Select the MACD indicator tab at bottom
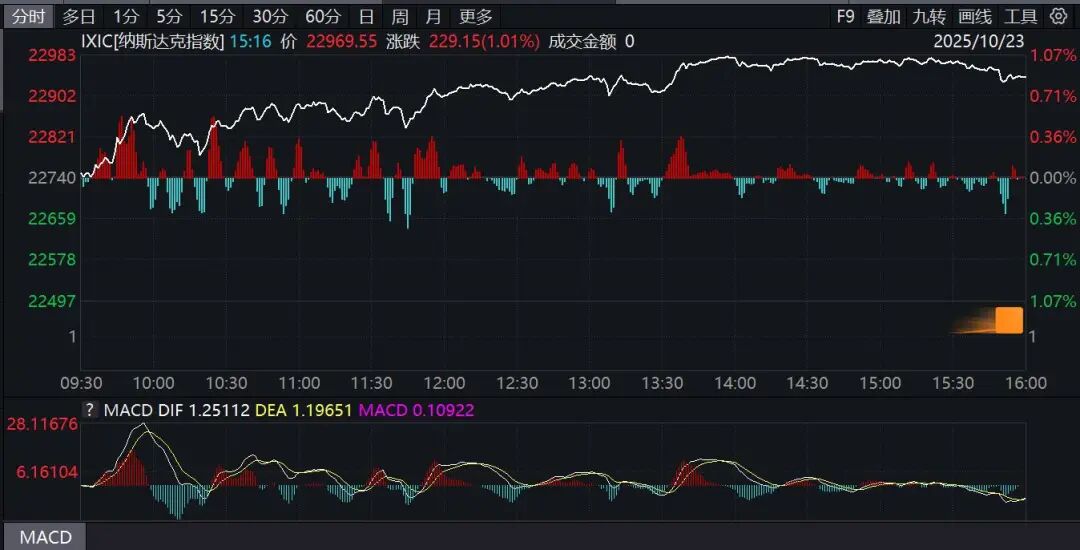 [46, 537]
